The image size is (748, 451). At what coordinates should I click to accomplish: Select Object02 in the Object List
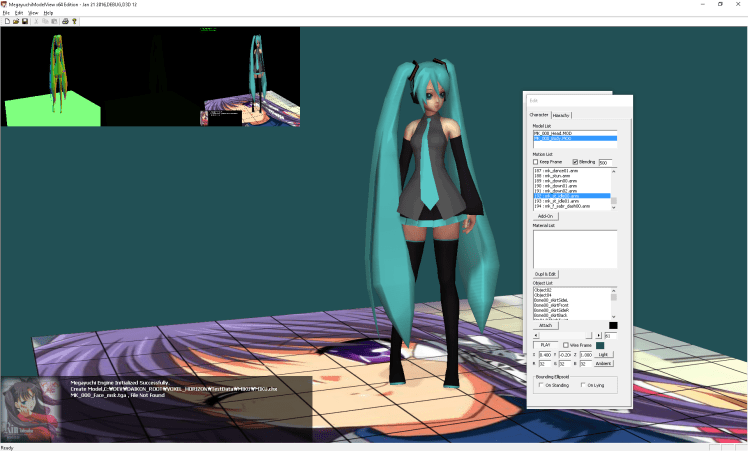(572, 290)
